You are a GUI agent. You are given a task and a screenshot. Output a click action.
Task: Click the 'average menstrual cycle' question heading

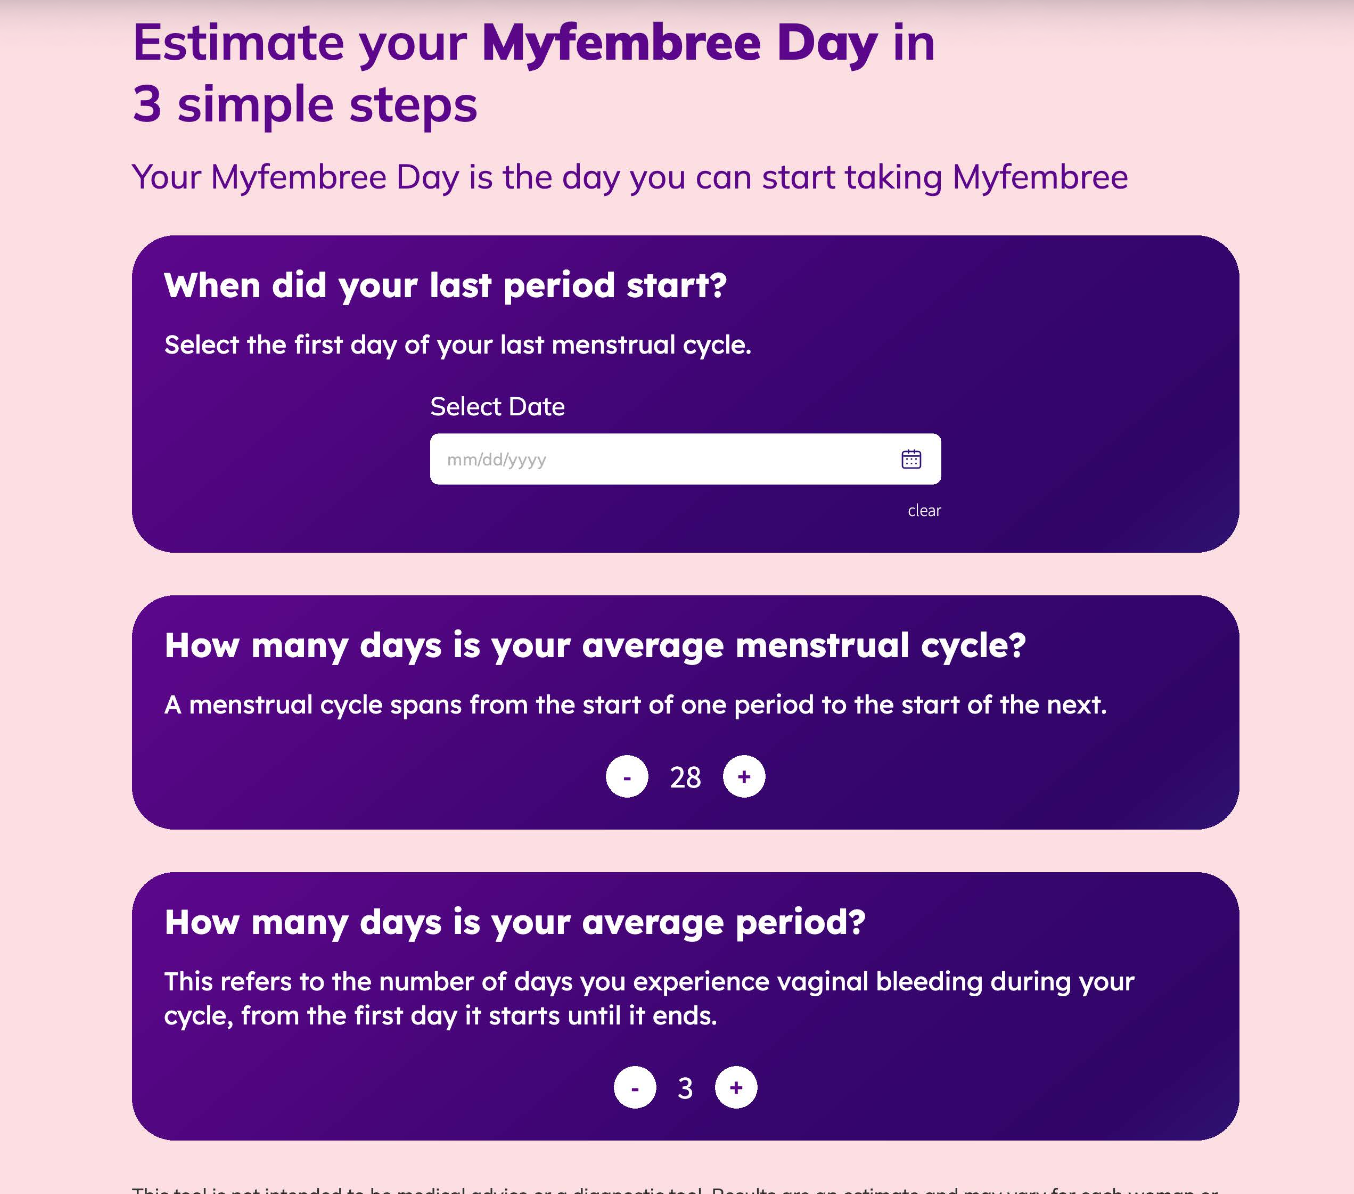[x=595, y=646]
